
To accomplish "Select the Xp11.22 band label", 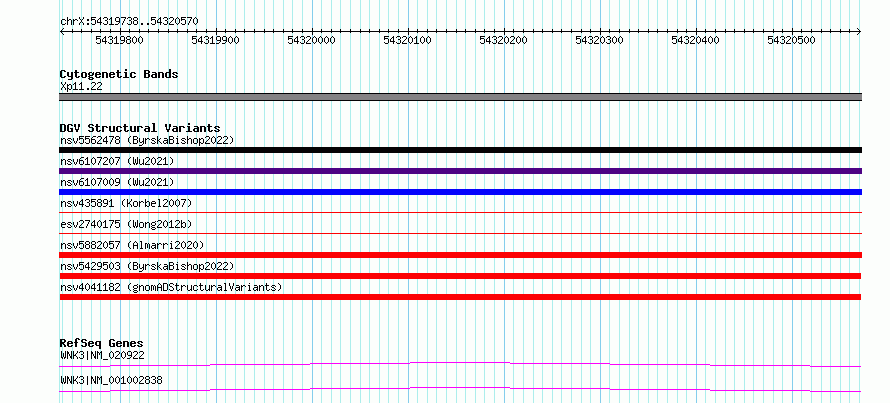I will [81, 87].
